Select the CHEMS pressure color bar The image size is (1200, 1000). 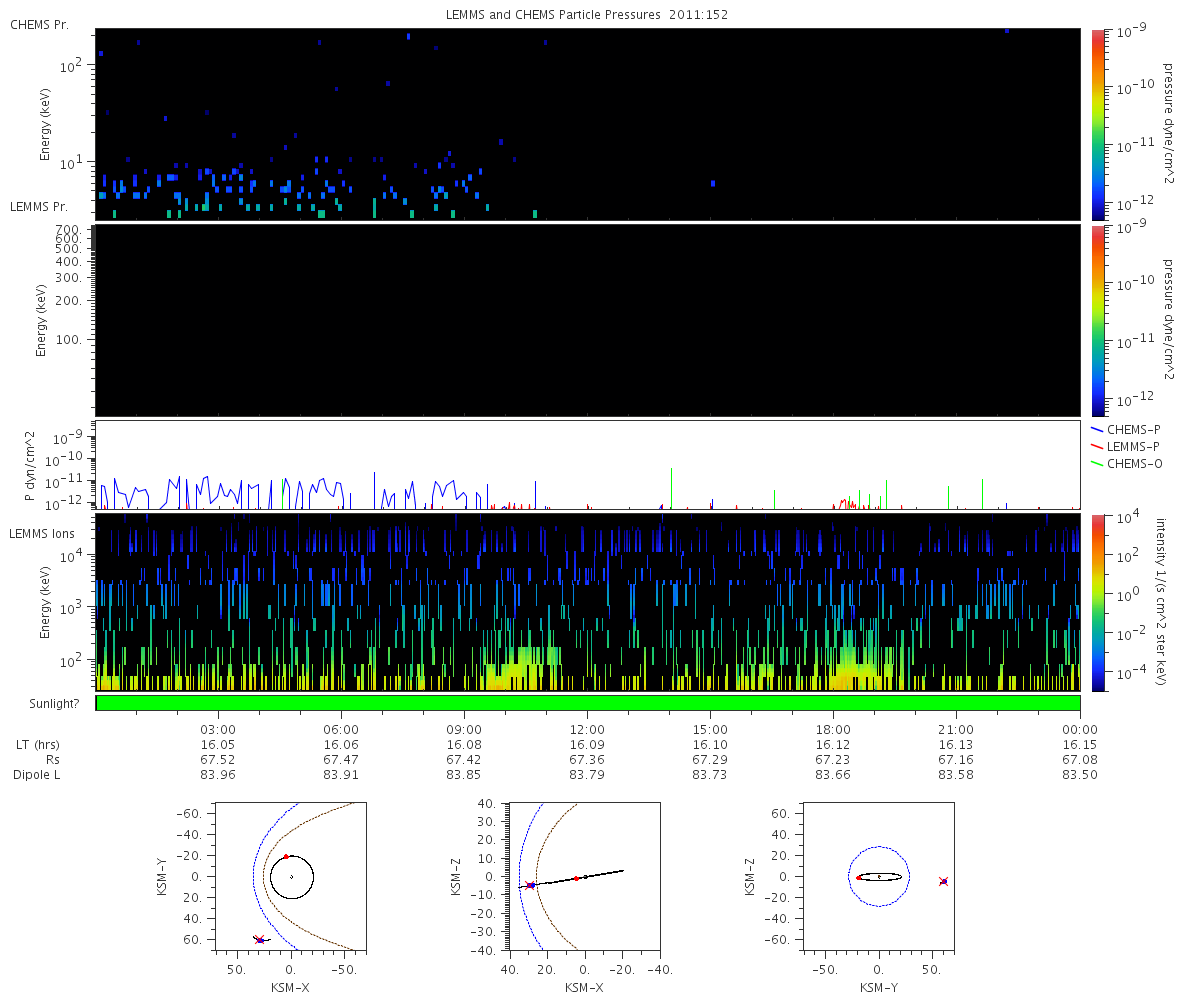(1097, 124)
